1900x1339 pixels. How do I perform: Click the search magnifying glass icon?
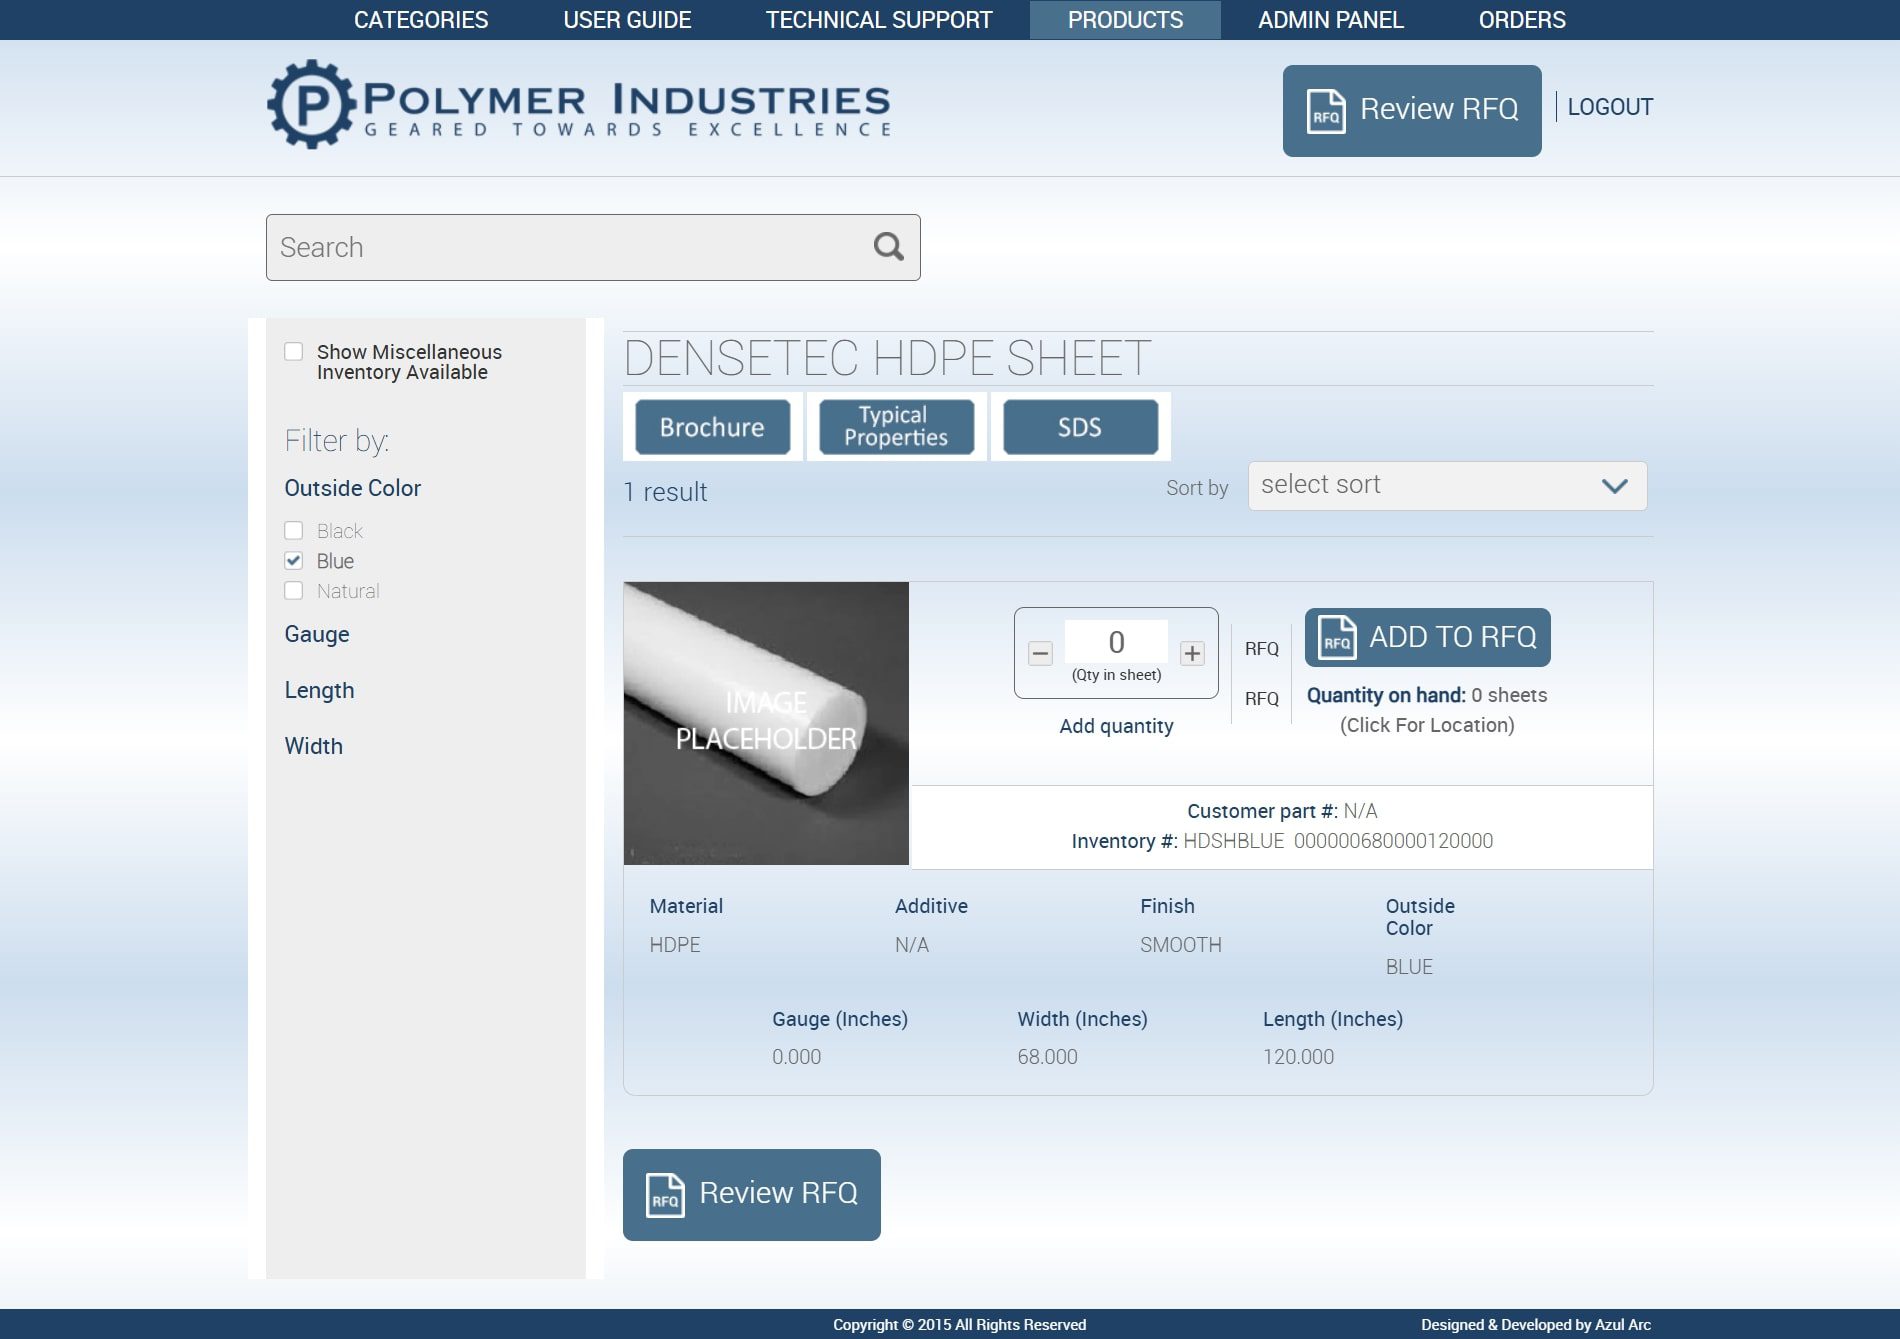pos(888,247)
